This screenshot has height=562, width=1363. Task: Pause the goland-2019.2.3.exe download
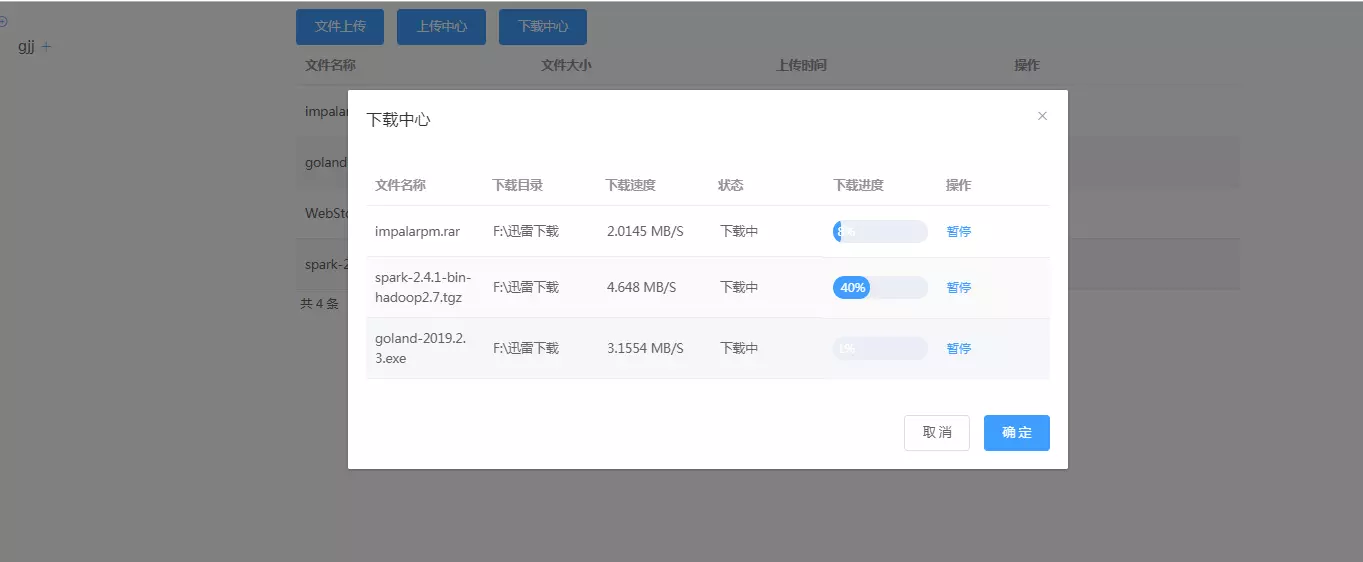pyautogui.click(x=958, y=349)
